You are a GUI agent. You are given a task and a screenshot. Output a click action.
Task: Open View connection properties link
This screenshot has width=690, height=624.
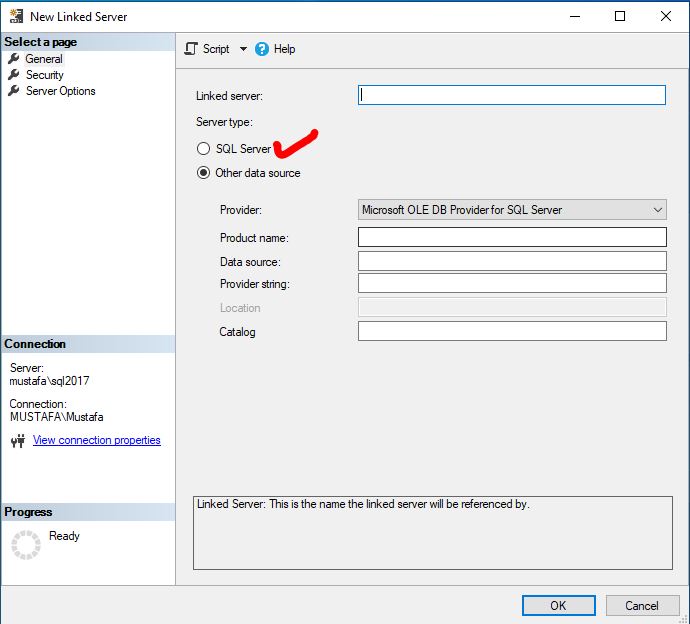pyautogui.click(x=96, y=440)
